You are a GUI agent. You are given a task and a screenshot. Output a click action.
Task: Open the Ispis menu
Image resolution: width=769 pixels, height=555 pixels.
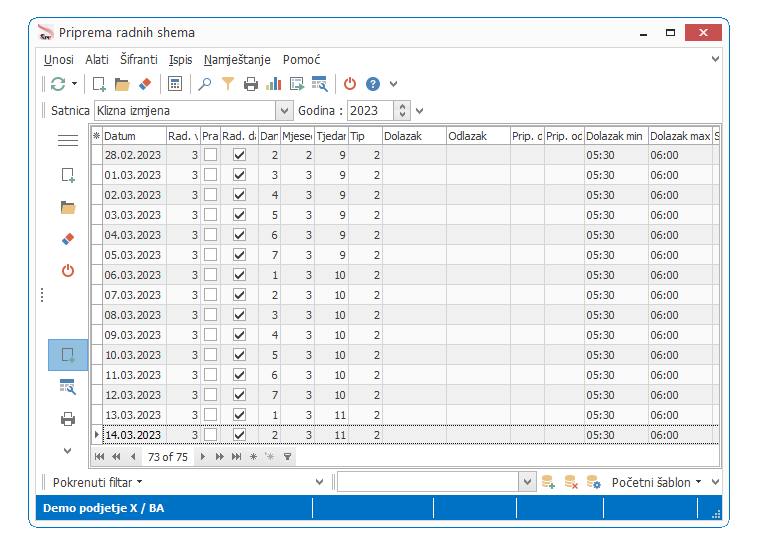click(180, 60)
